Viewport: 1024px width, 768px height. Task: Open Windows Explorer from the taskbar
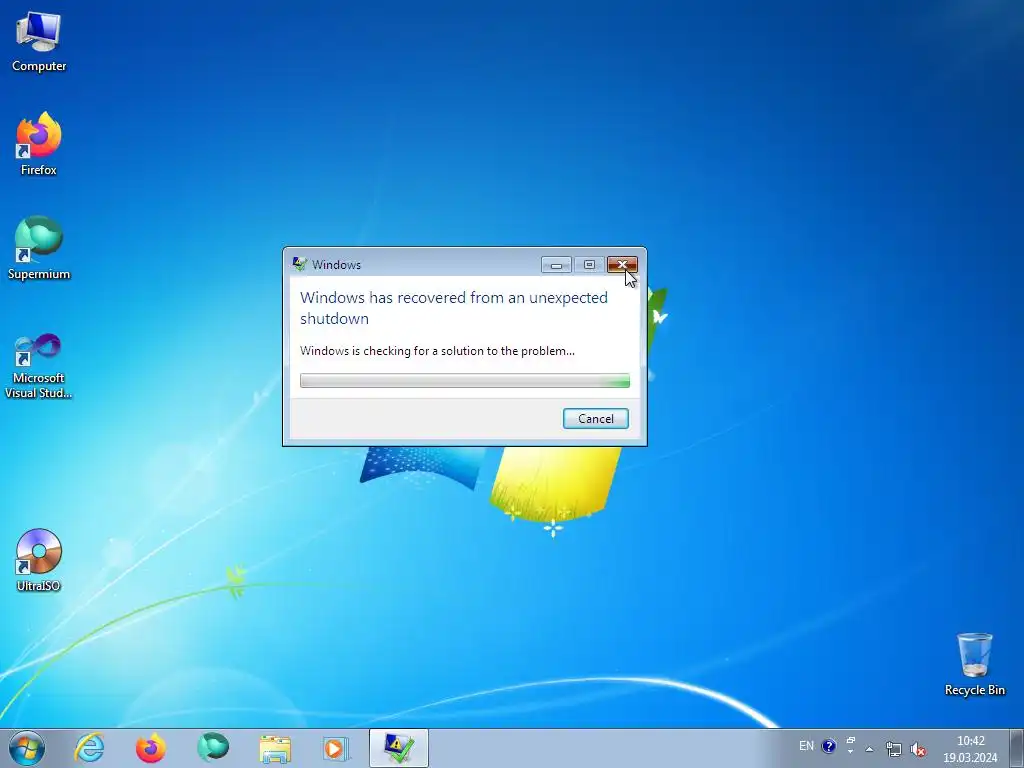[275, 748]
